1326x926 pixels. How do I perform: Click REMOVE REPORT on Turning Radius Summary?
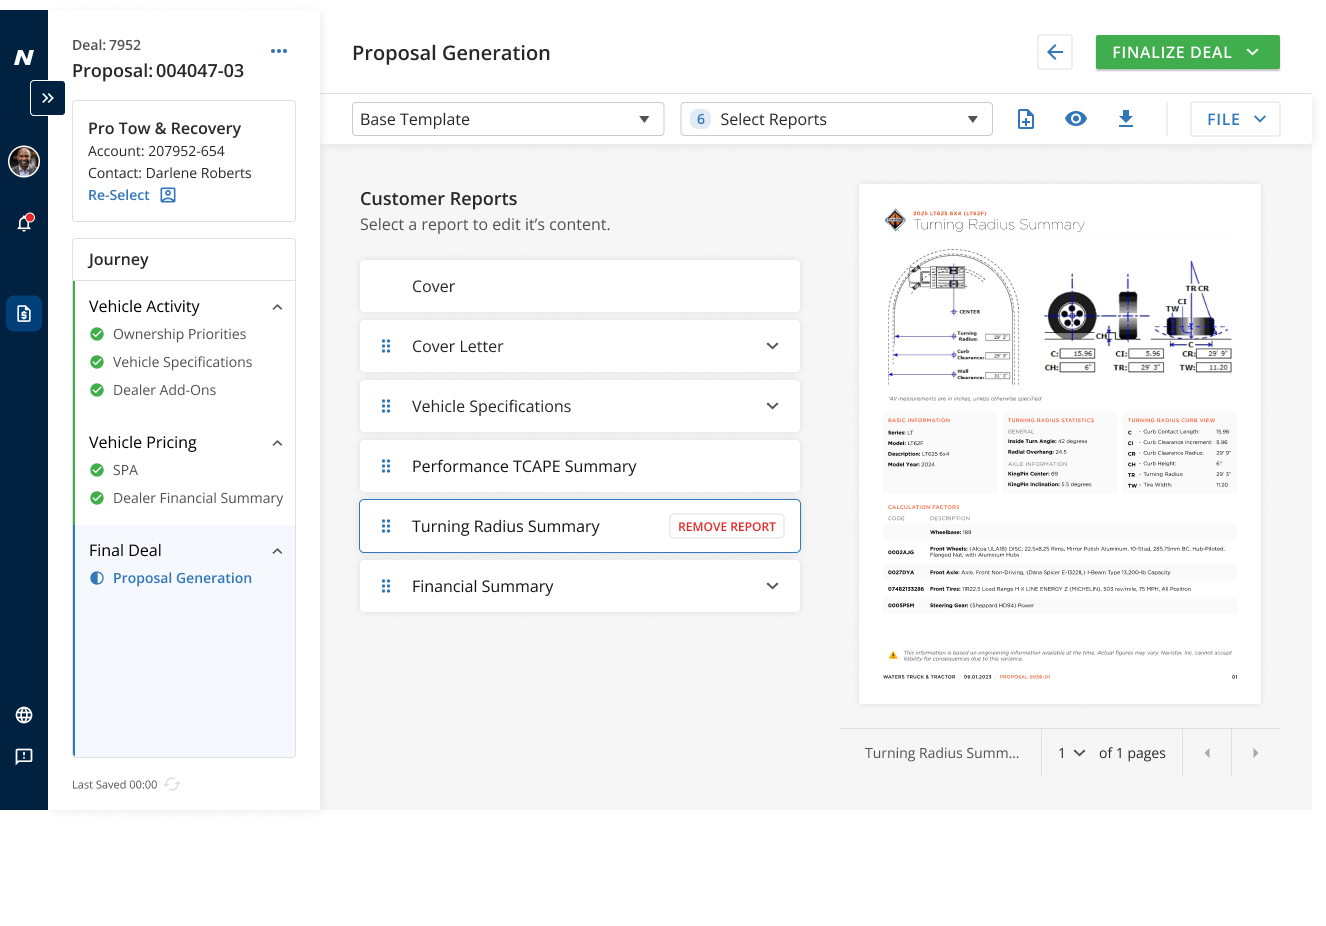[x=727, y=526]
